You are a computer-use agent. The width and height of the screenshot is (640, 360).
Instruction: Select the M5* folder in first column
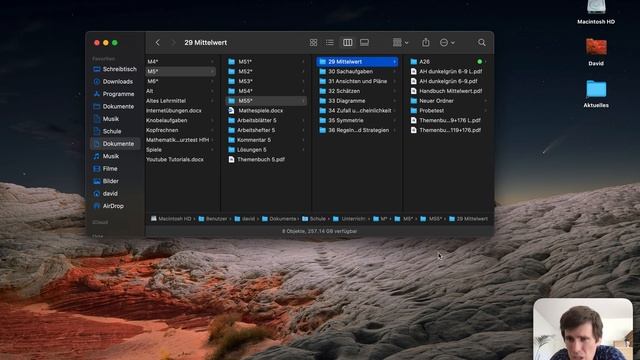pyautogui.click(x=180, y=71)
